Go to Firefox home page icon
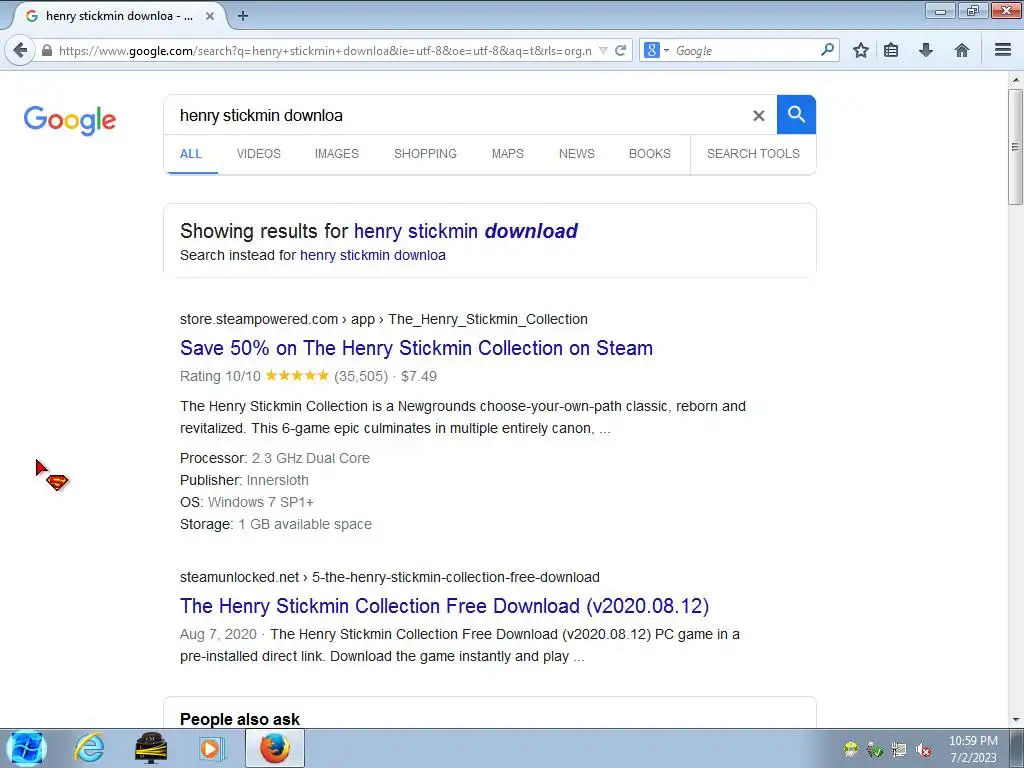This screenshot has width=1024, height=768. (x=961, y=50)
